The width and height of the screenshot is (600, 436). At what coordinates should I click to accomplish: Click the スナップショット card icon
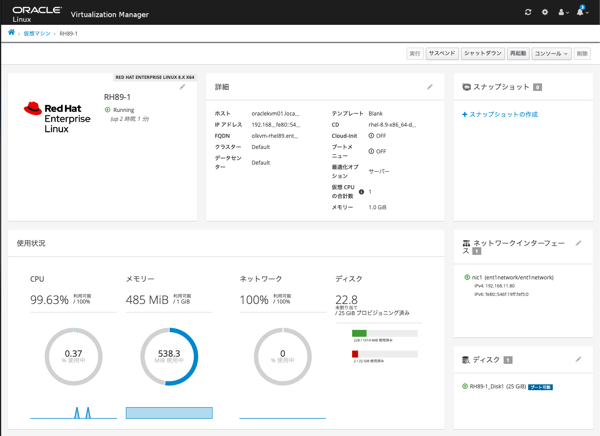[x=466, y=87]
